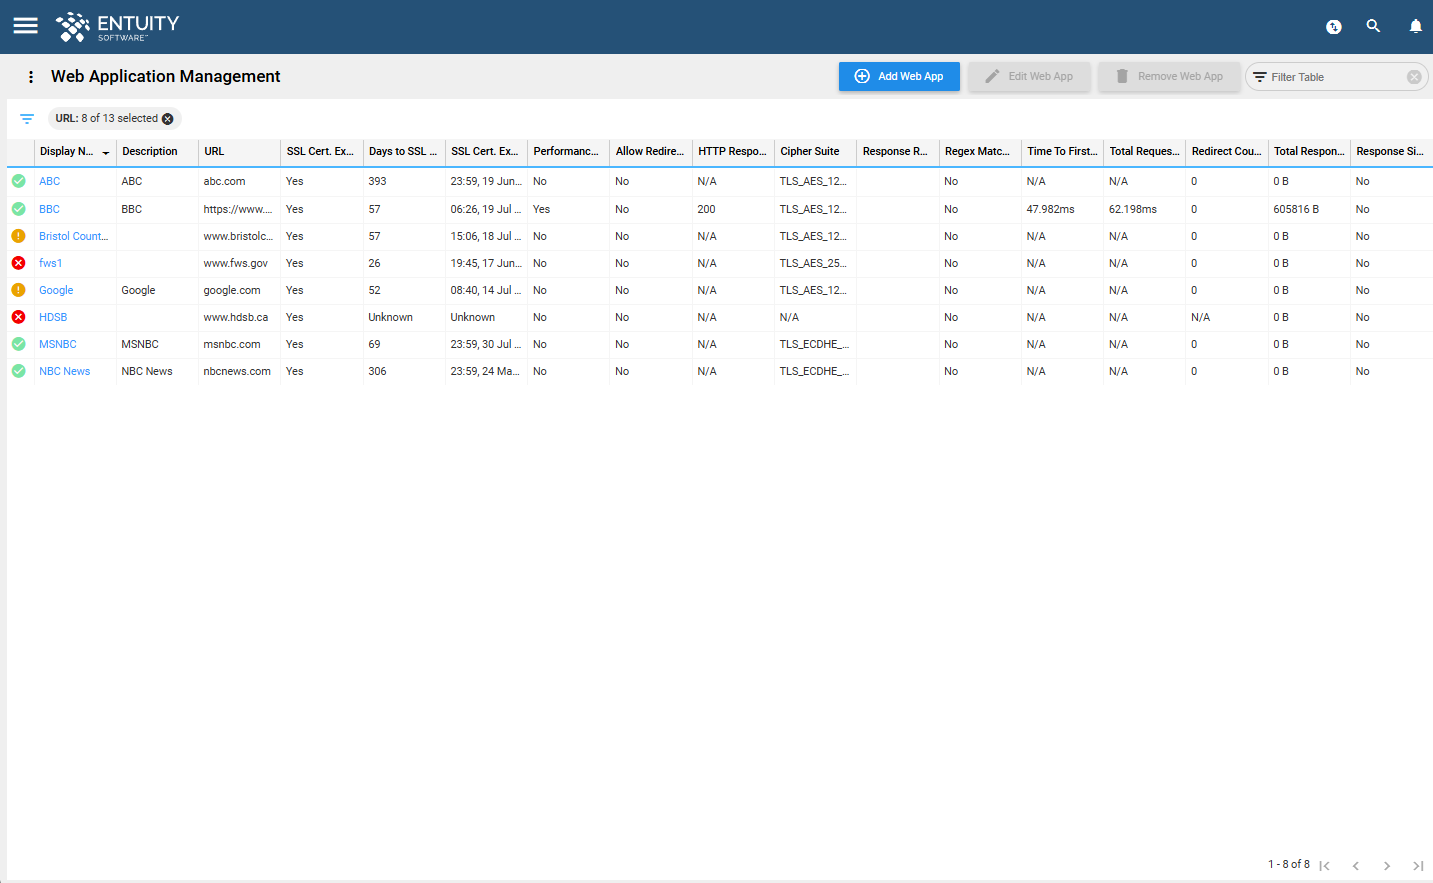Click the green status icon for ABC

coord(18,181)
